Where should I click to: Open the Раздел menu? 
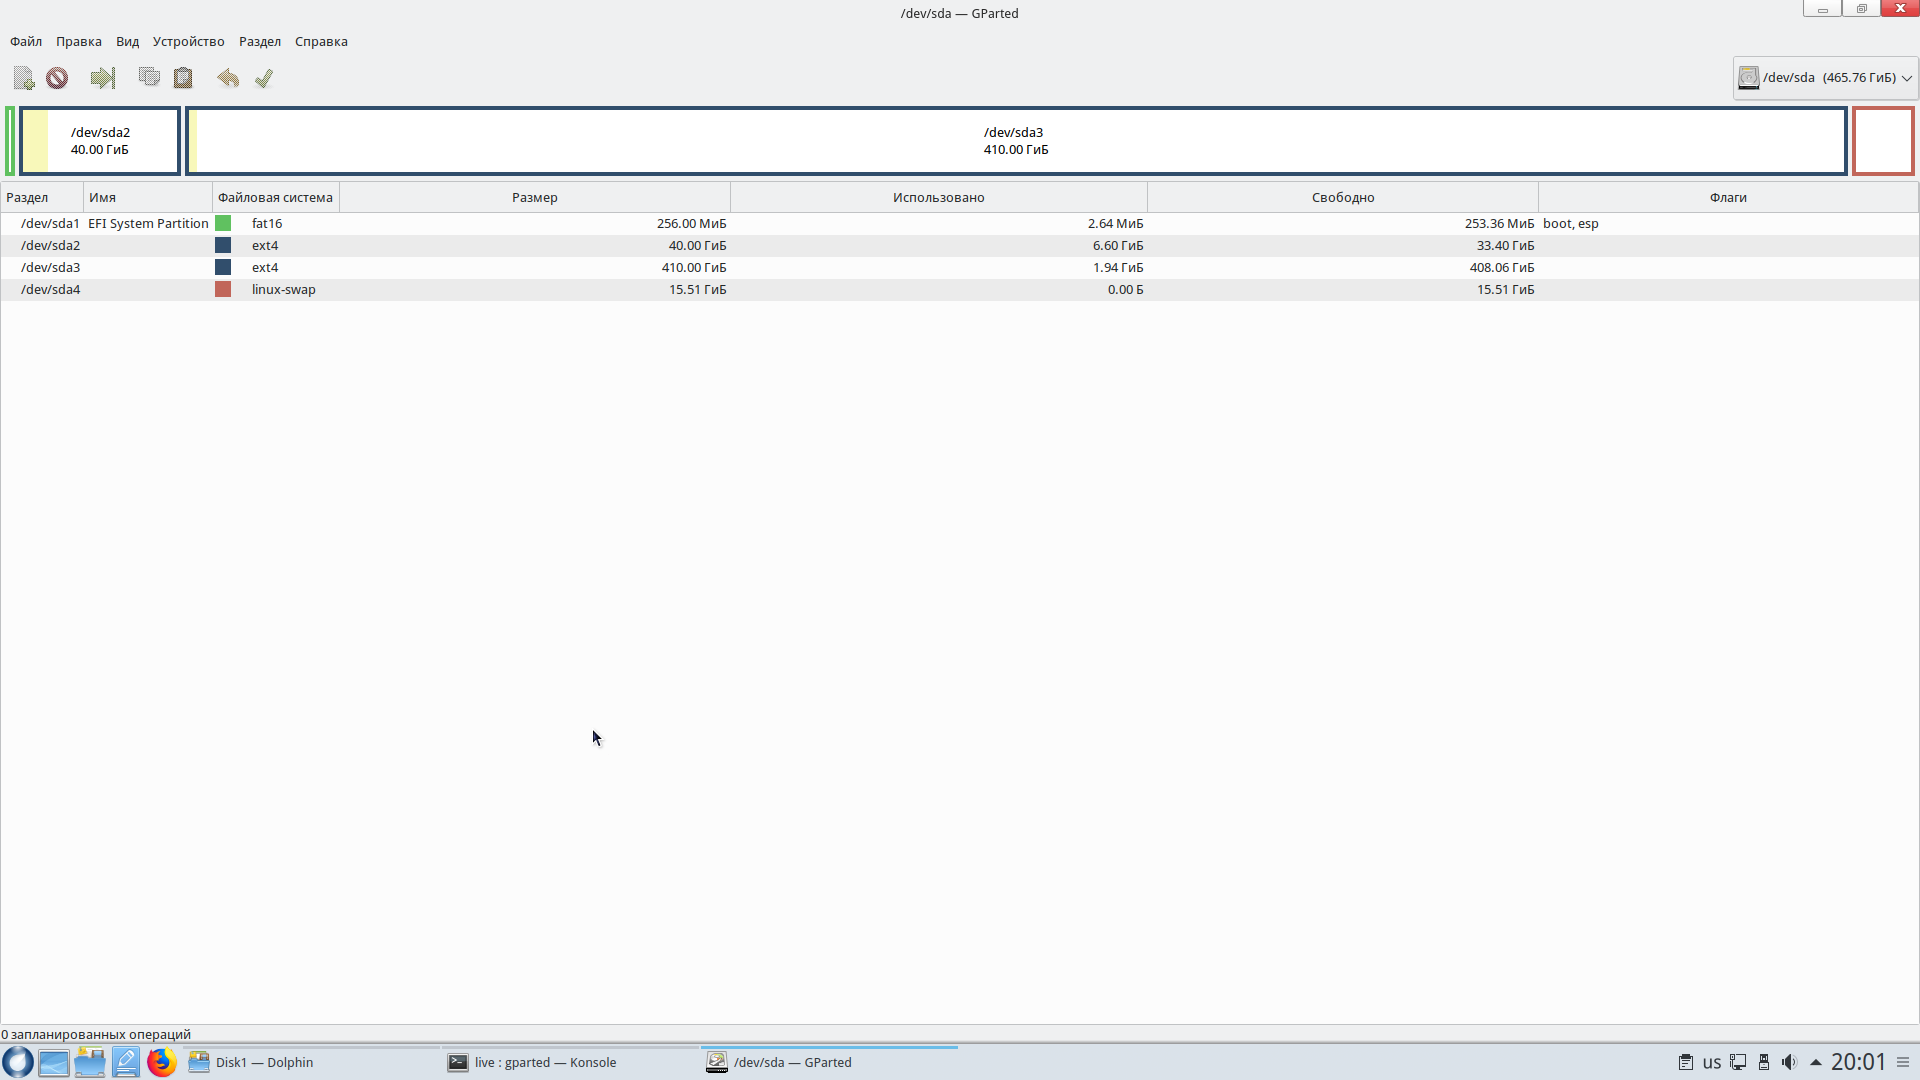pyautogui.click(x=260, y=41)
